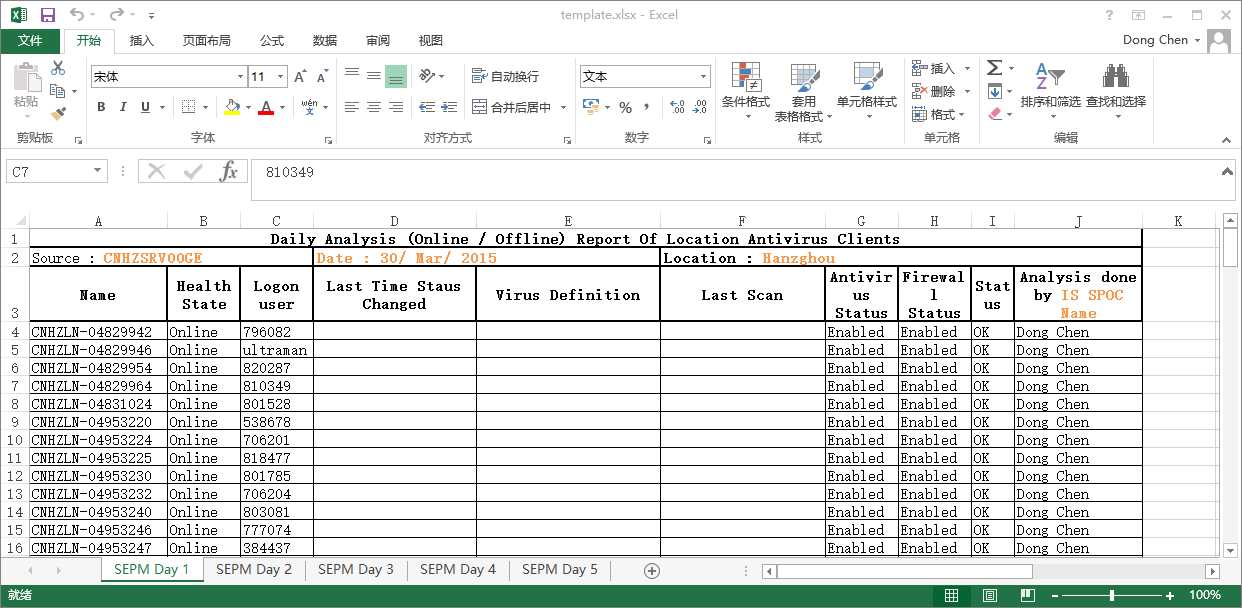The width and height of the screenshot is (1242, 608).
Task: Align text right
Action: (396, 107)
